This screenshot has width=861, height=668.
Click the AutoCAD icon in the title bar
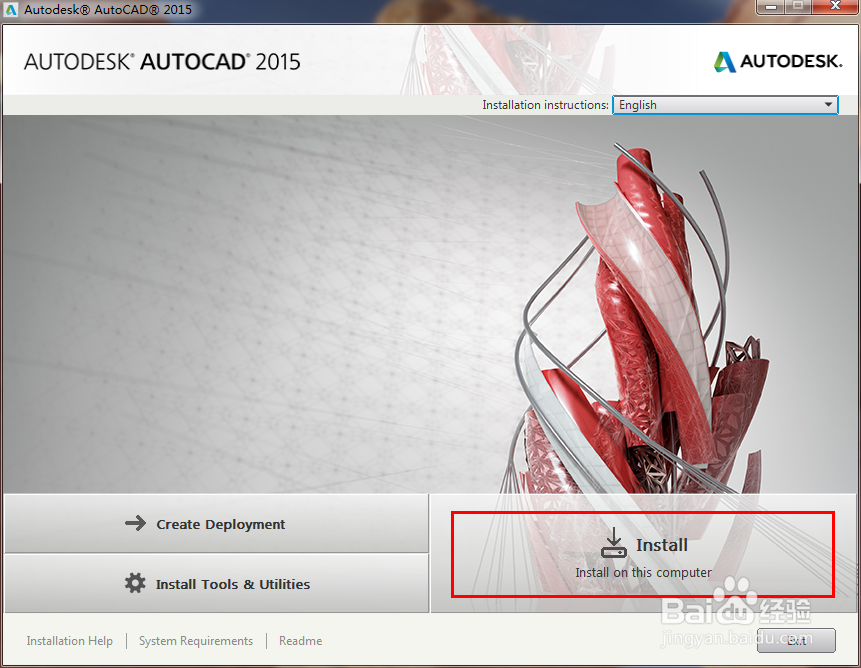pos(12,8)
